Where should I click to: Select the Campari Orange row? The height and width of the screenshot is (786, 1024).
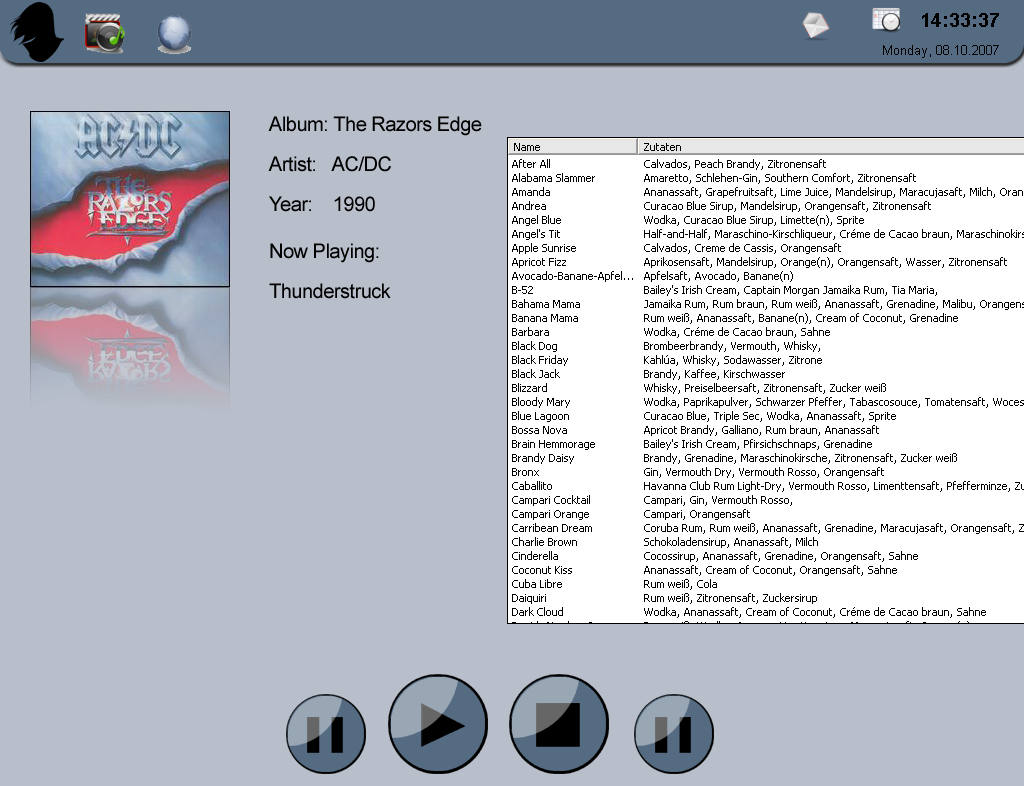click(766, 514)
